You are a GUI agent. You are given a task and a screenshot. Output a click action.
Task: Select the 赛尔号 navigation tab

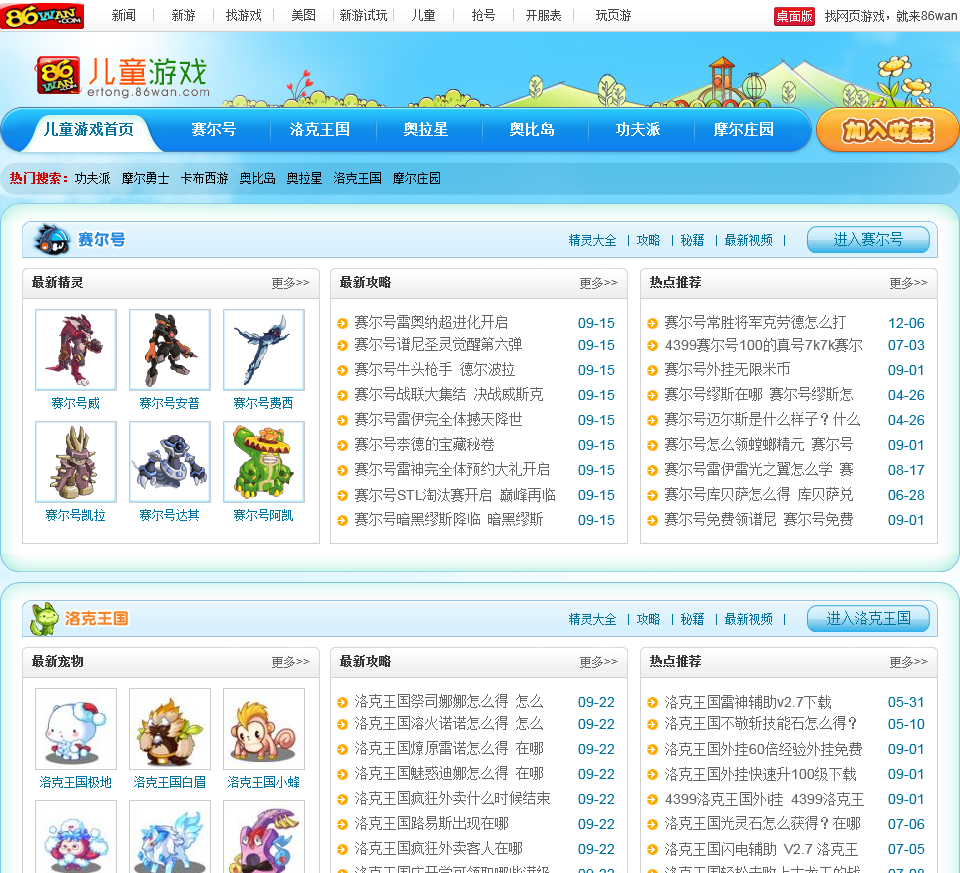[x=214, y=129]
